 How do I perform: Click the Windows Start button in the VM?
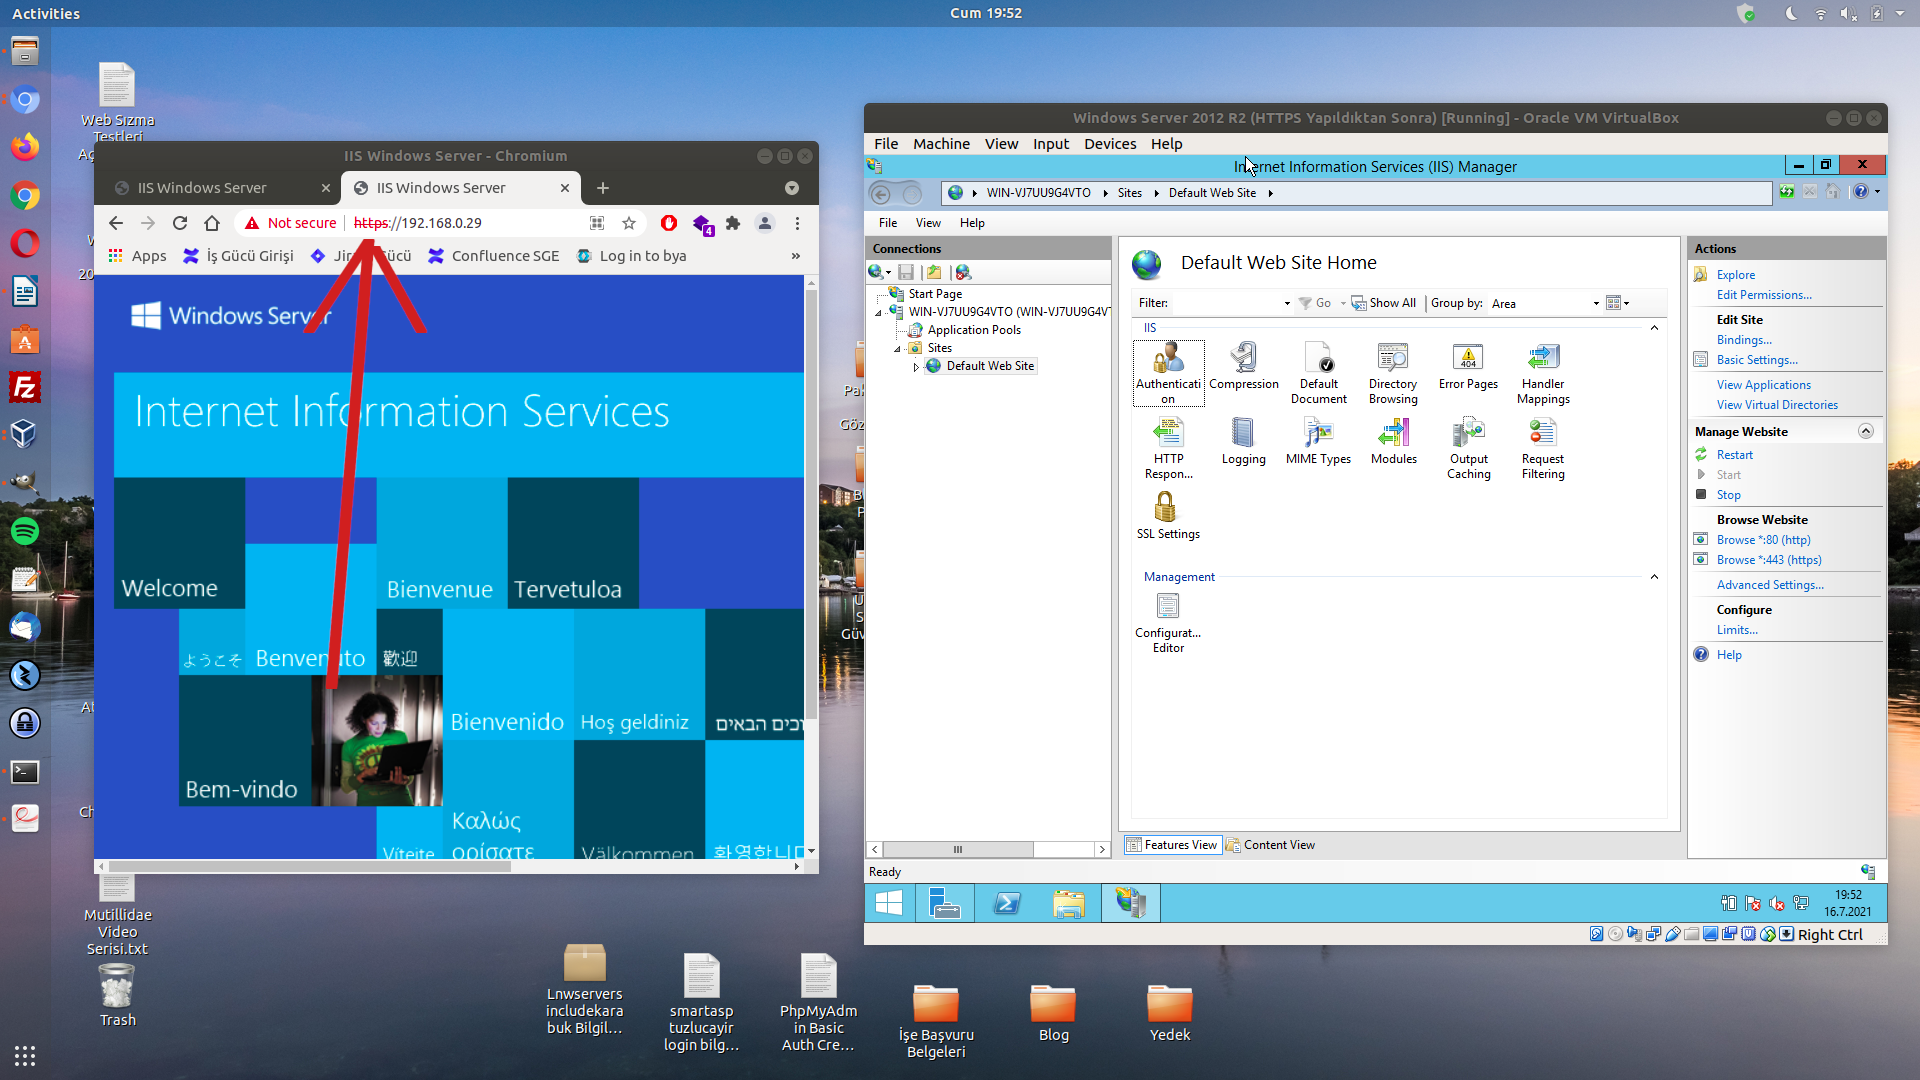pos(888,903)
